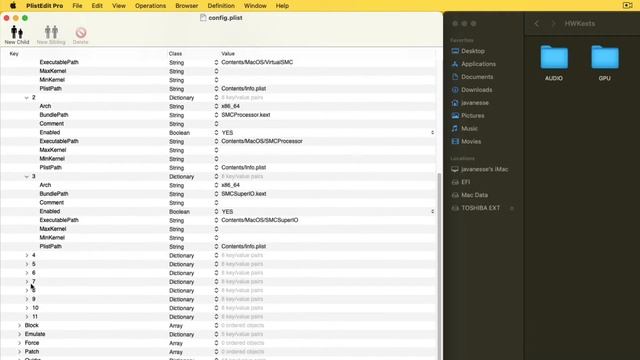Viewport: 640px width, 360px height.
Task: Open the Edit menu
Action: click(97, 6)
